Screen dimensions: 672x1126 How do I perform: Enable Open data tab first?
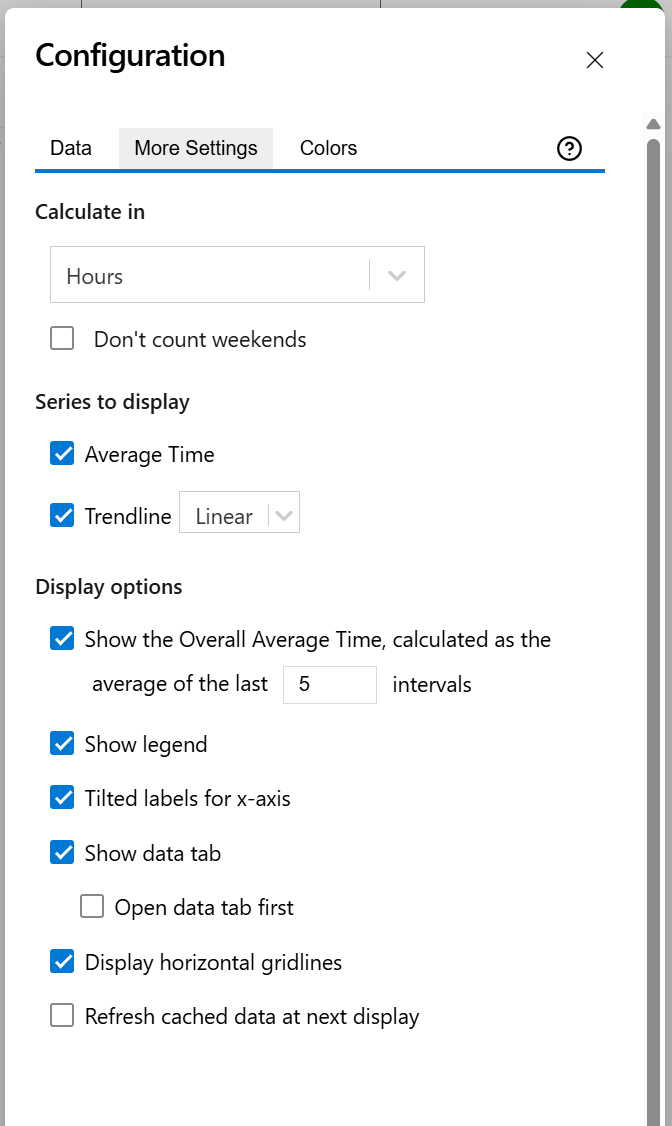(x=92, y=906)
